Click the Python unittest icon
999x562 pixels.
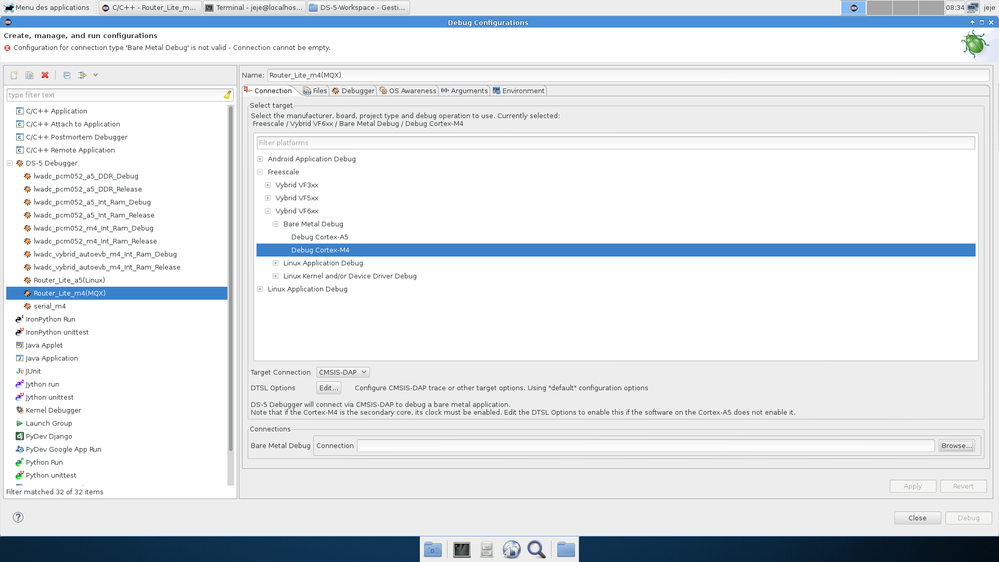tap(19, 475)
